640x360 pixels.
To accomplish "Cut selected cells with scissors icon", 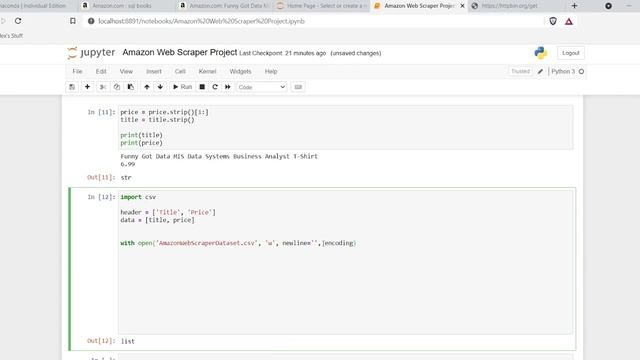I will (103, 87).
